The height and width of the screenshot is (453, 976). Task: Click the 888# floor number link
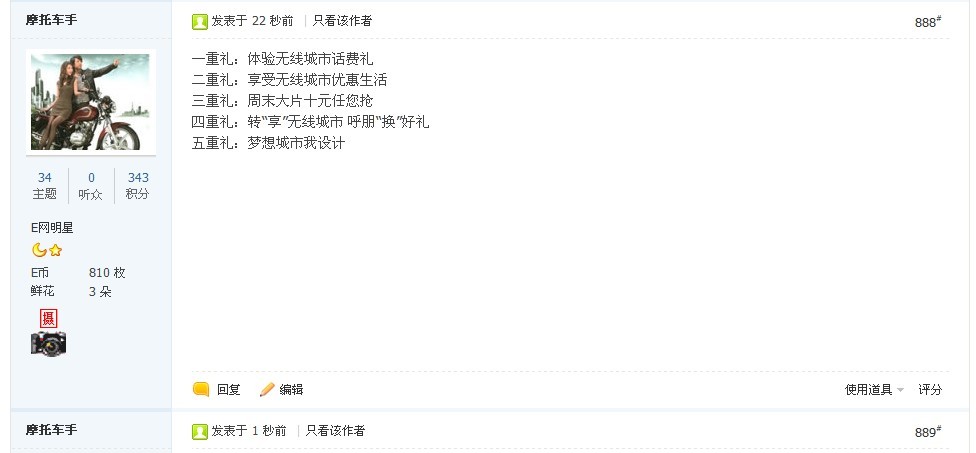tap(927, 22)
